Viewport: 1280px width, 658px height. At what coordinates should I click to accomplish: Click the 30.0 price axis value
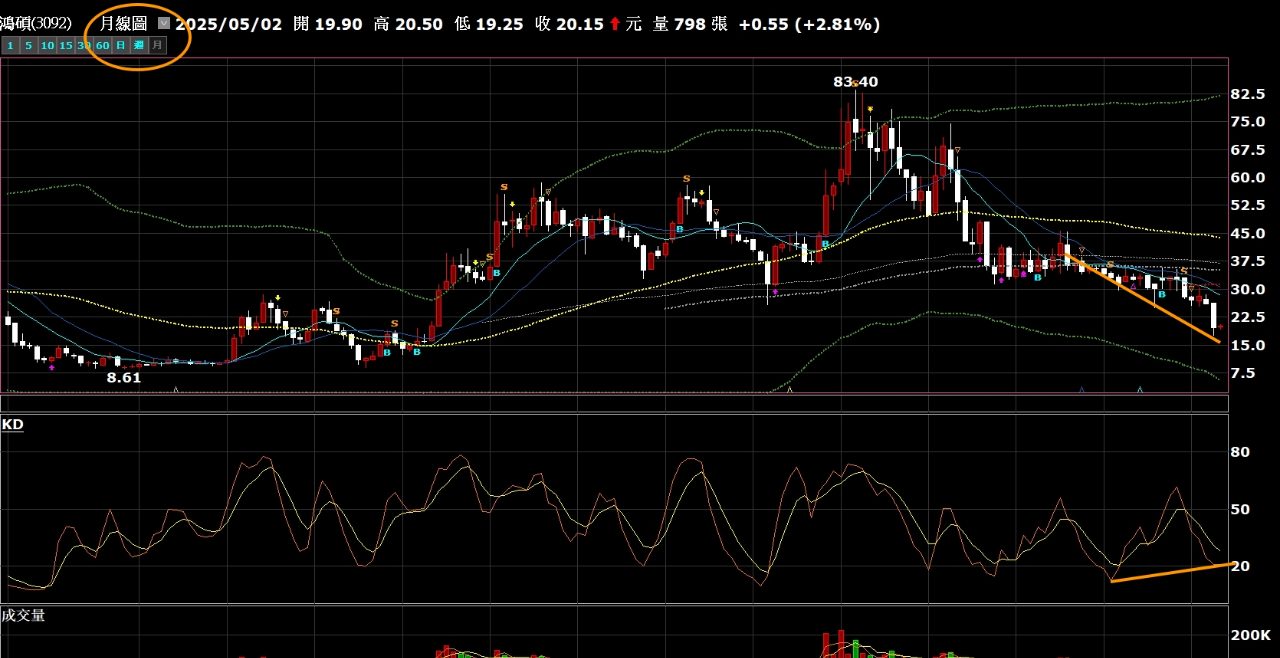1249,290
